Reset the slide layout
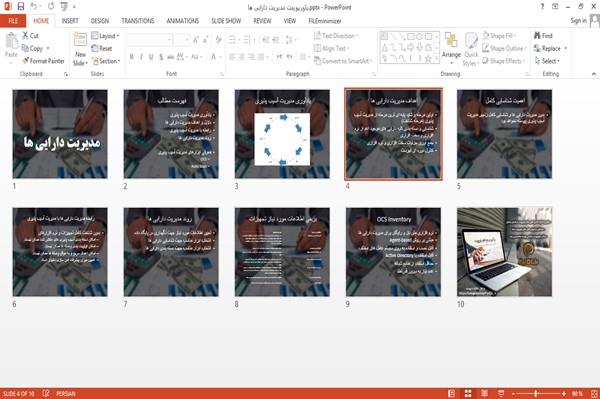The width and height of the screenshot is (600, 399). click(x=102, y=48)
